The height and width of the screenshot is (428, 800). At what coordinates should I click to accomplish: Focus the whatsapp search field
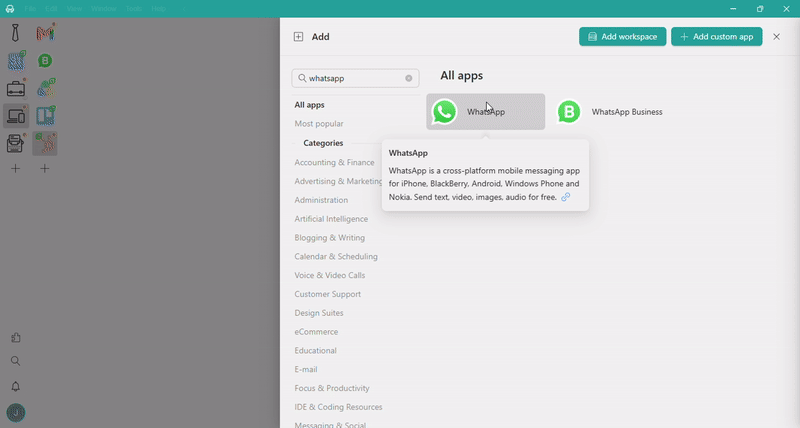[355, 78]
